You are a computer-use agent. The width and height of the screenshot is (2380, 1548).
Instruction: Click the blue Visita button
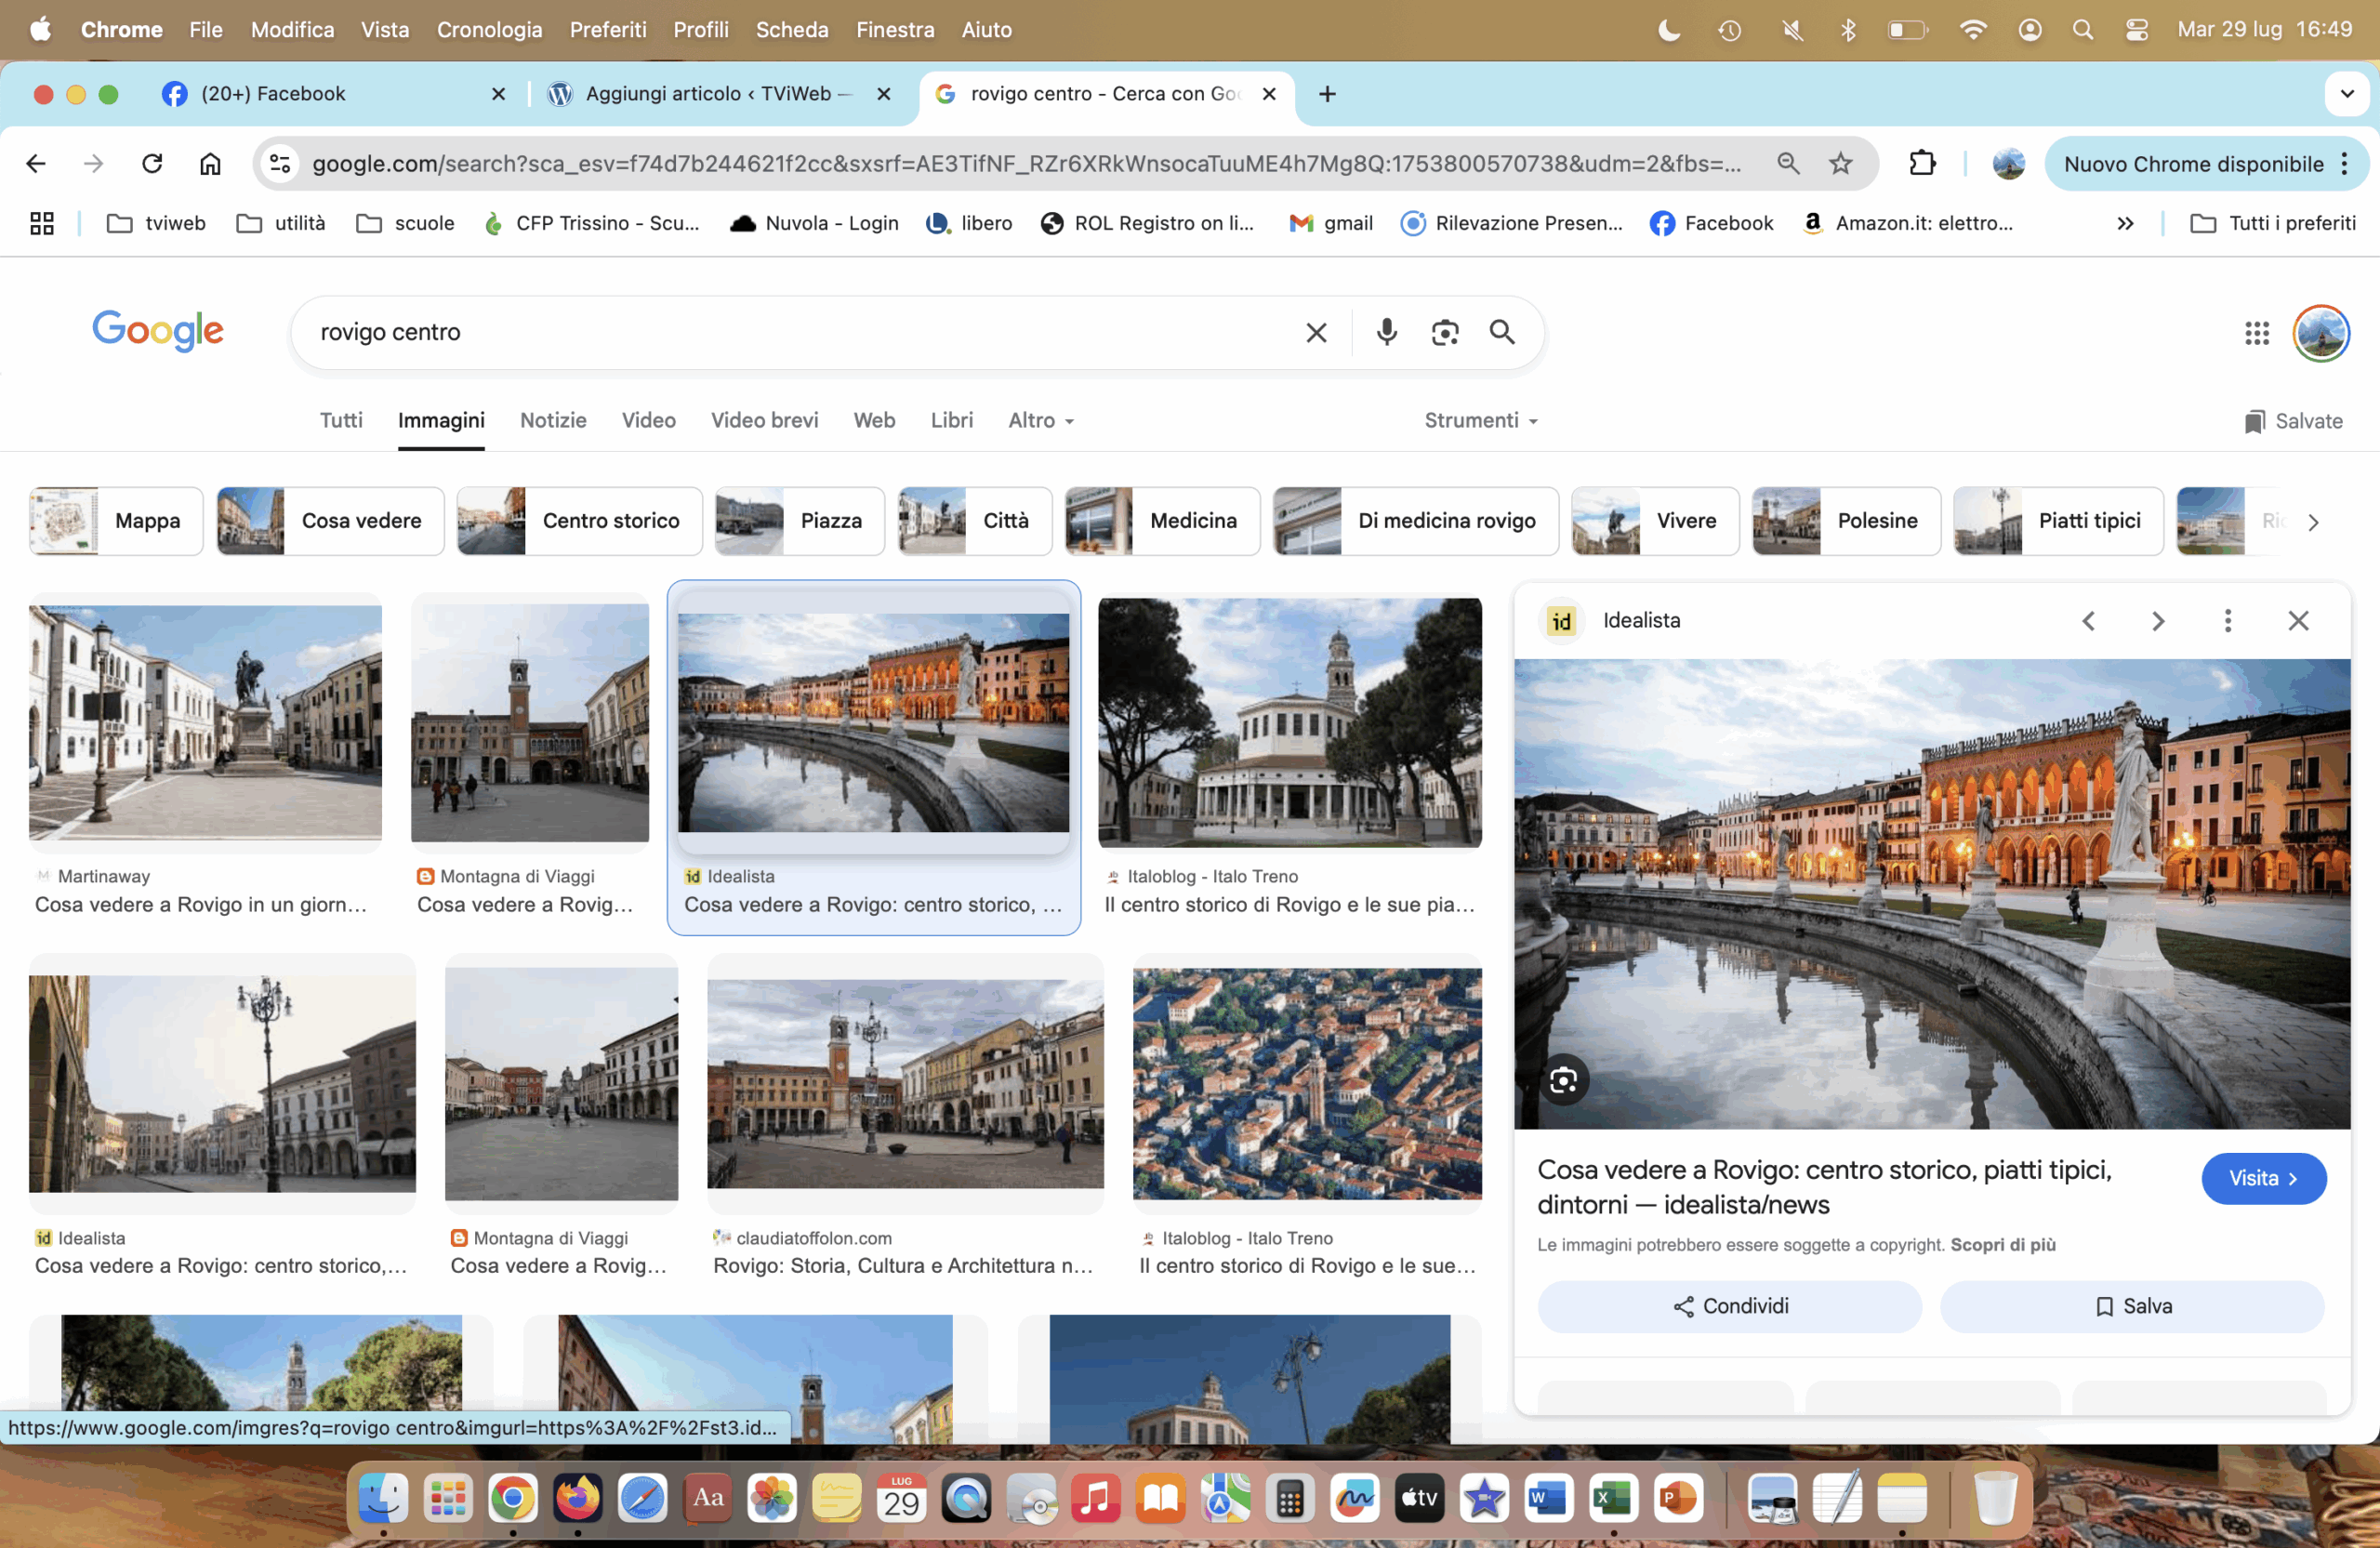(2262, 1178)
